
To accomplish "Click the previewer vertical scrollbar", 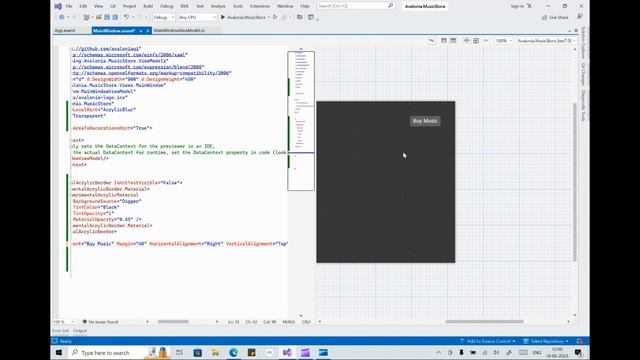I will 575,181.
